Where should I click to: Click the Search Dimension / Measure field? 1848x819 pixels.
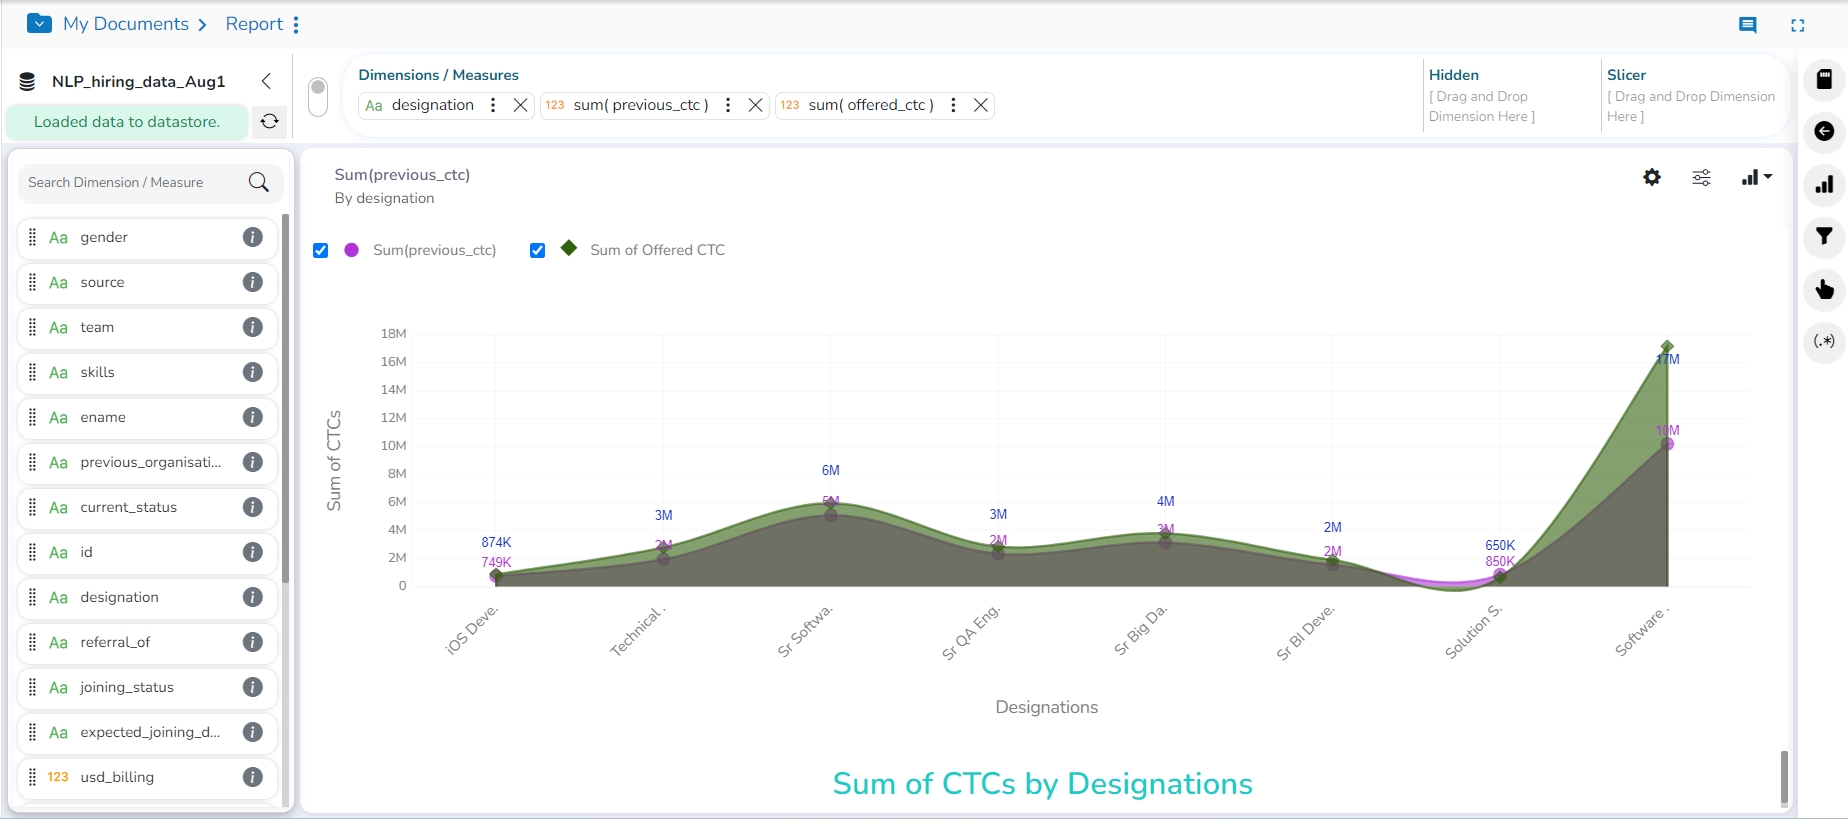click(130, 182)
